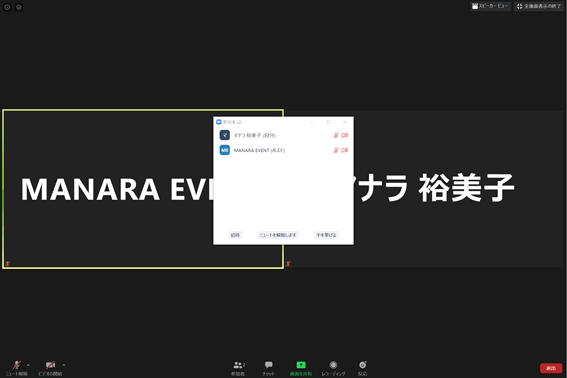Exit full screen mode button
Viewport: 567px width, 378px height.
pos(539,6)
